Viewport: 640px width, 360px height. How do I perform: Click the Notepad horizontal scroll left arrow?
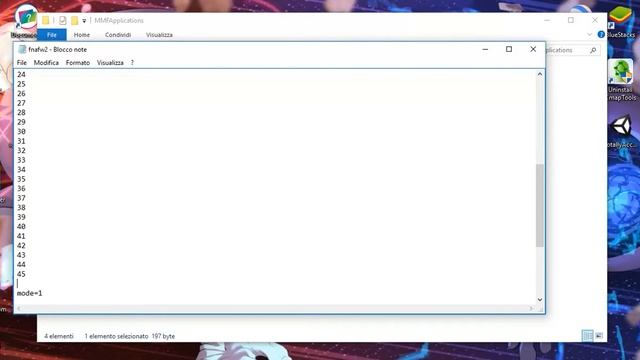[x=19, y=309]
